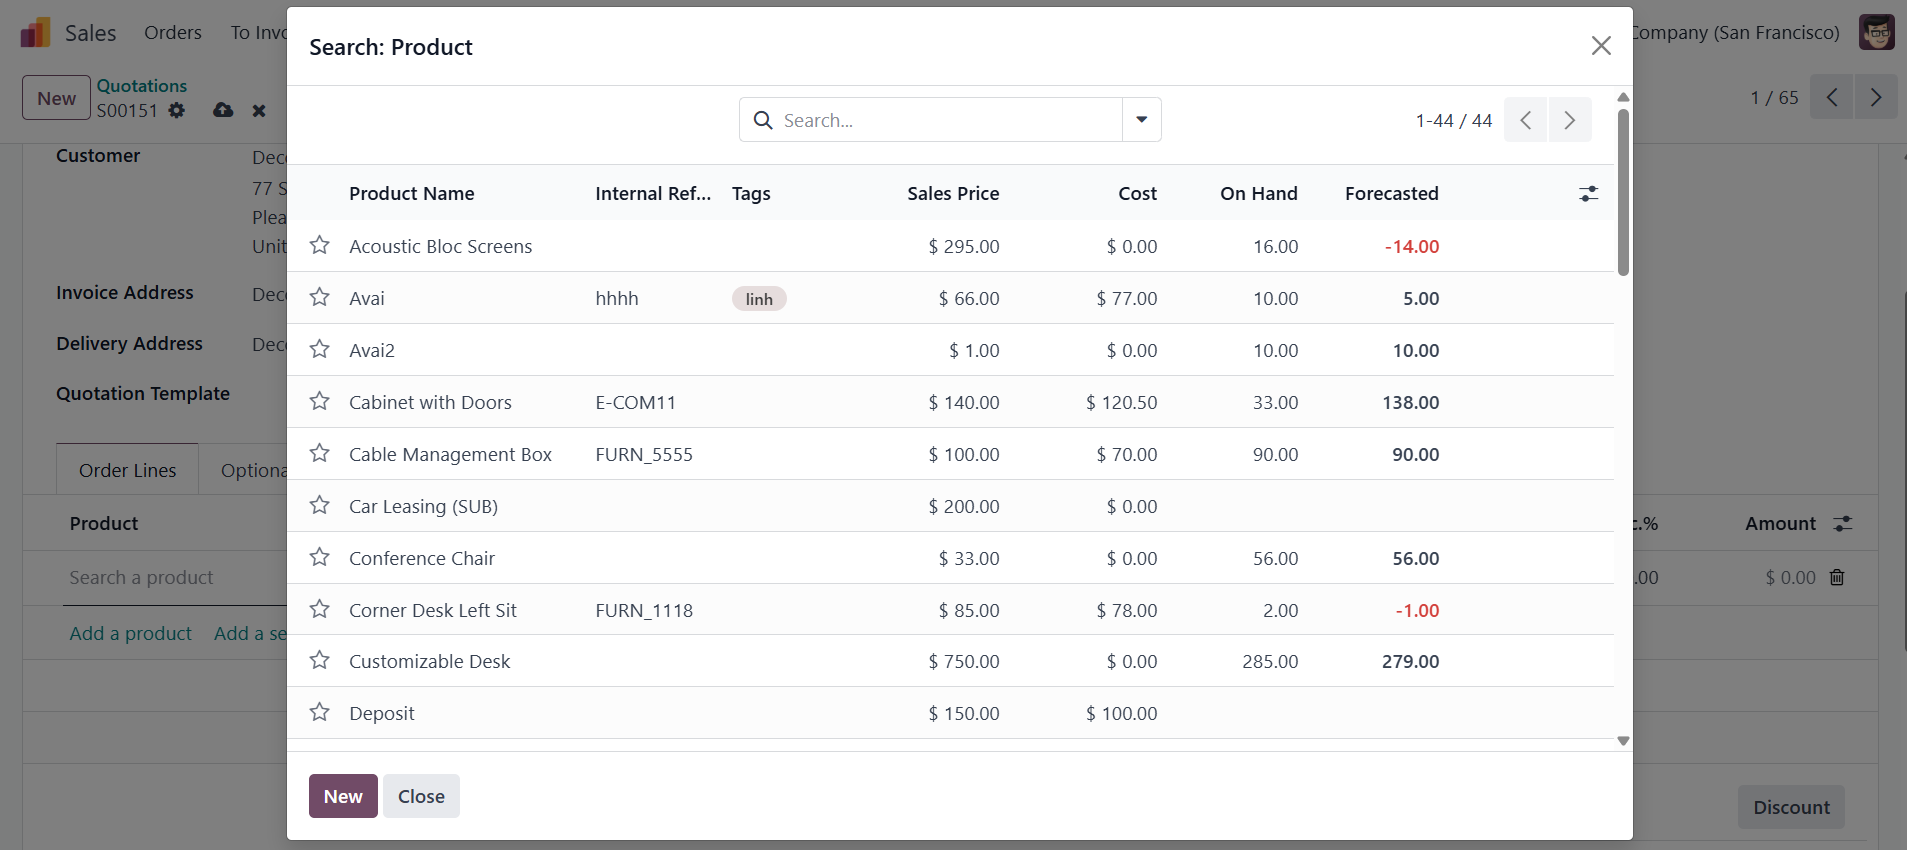Open column settings adjust icon in product list
The width and height of the screenshot is (1907, 850).
(x=1588, y=194)
